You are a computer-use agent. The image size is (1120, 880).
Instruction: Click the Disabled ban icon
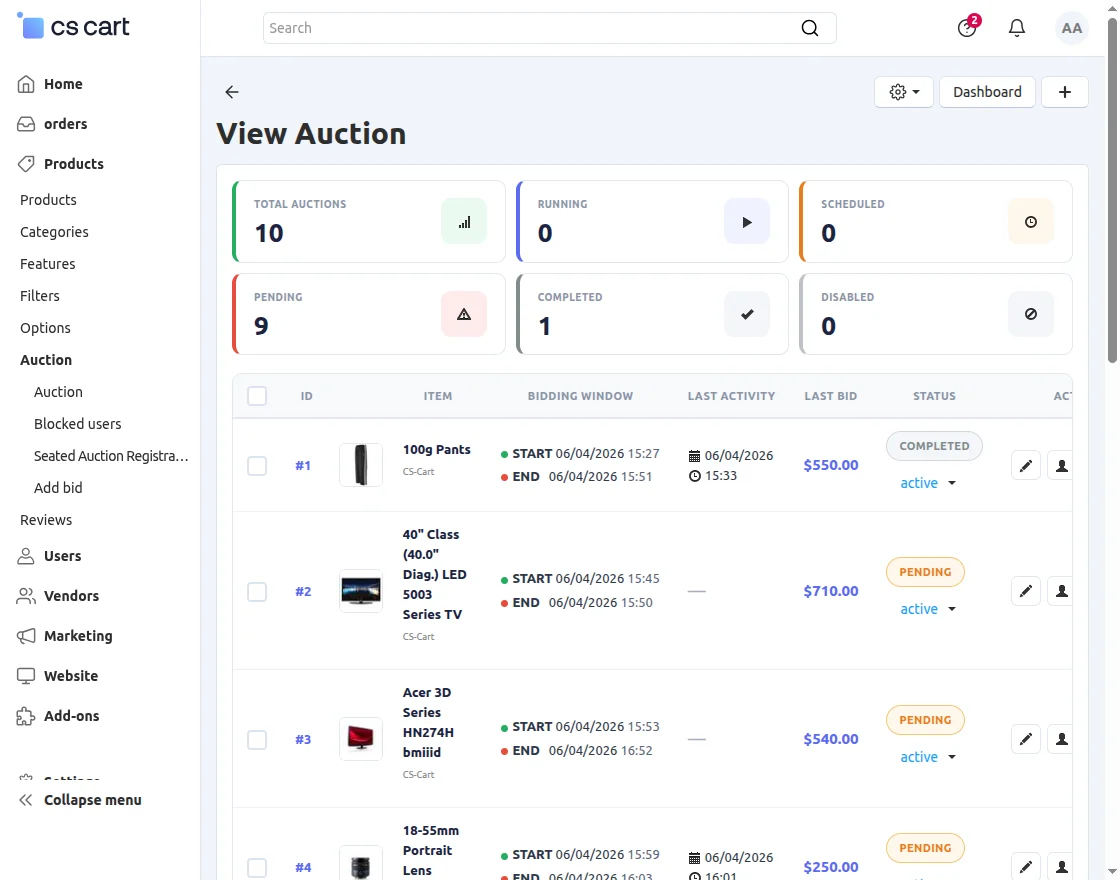point(1031,314)
